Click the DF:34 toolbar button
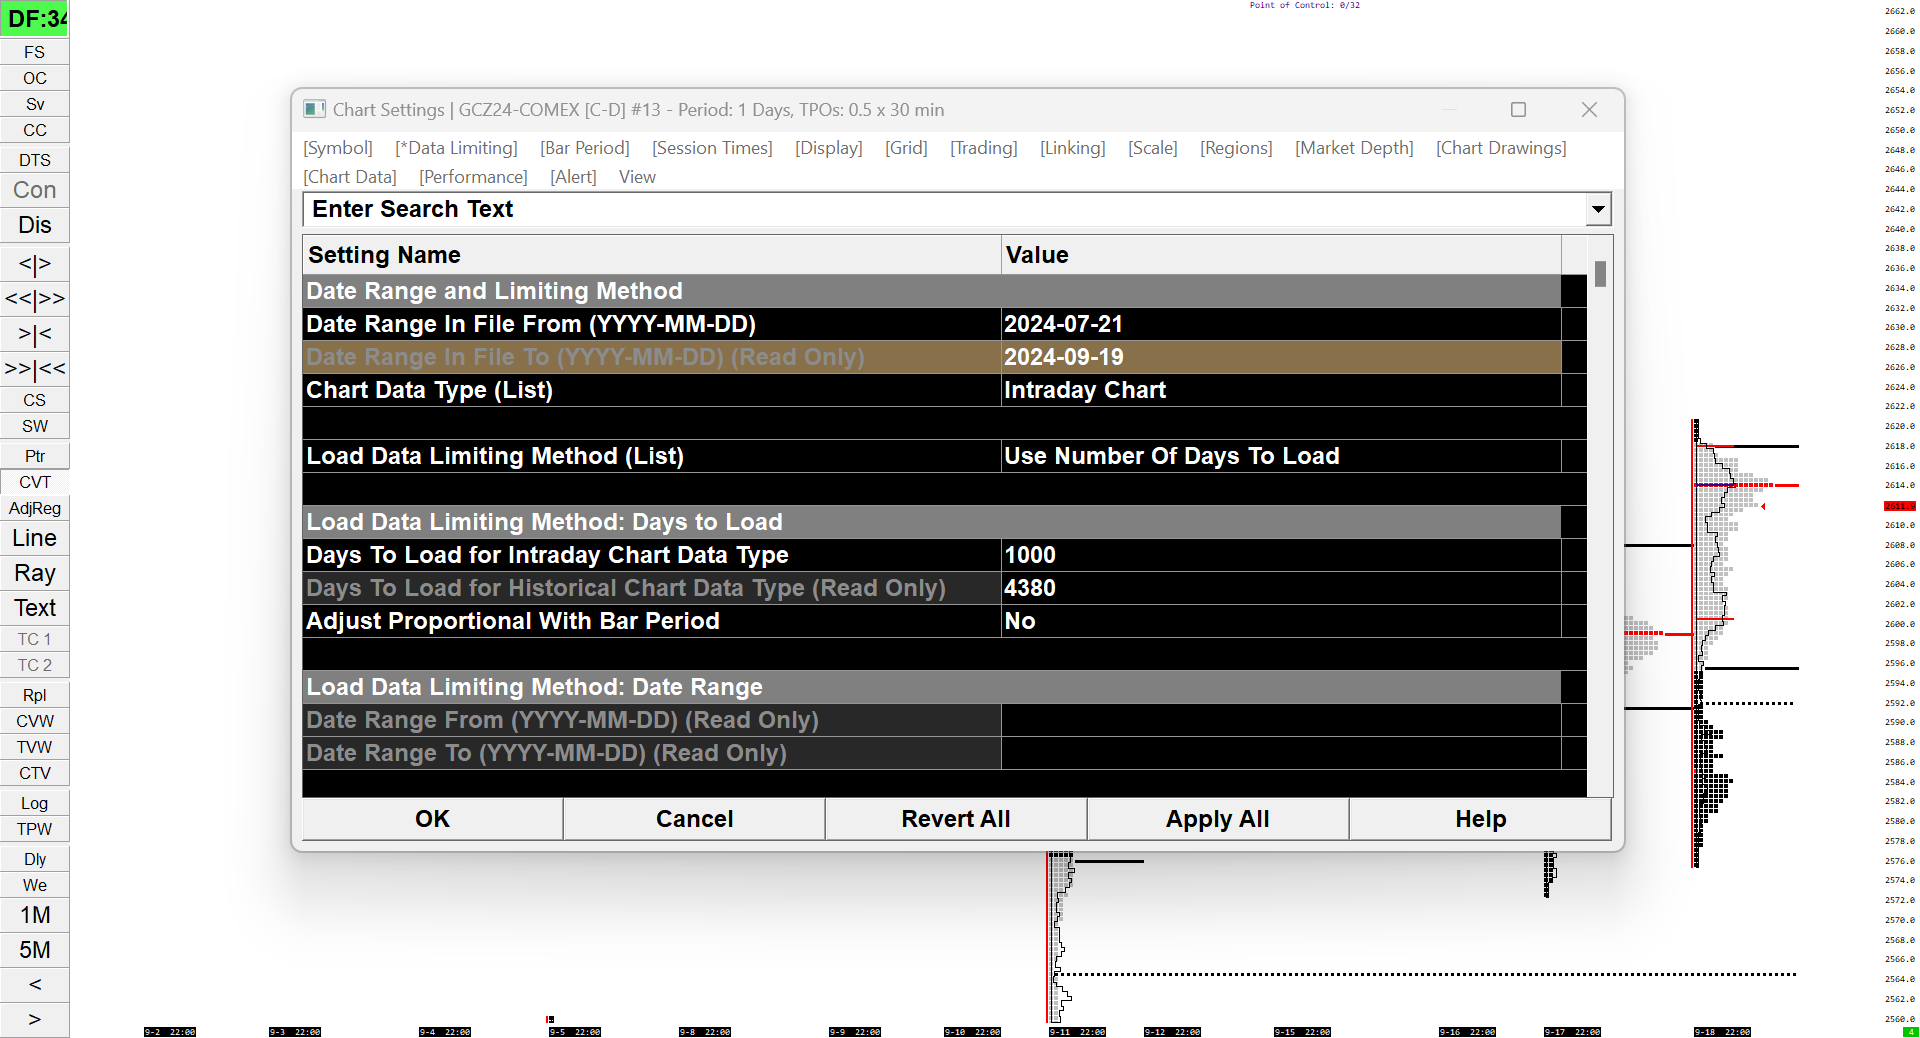Image resolution: width=1920 pixels, height=1038 pixels. tap(34, 18)
